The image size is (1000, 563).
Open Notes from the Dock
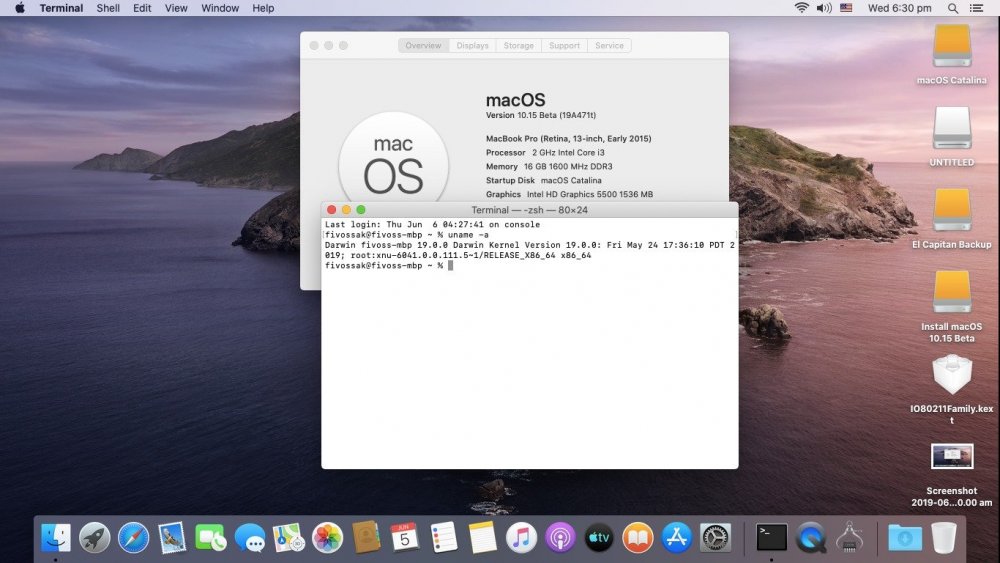[483, 537]
